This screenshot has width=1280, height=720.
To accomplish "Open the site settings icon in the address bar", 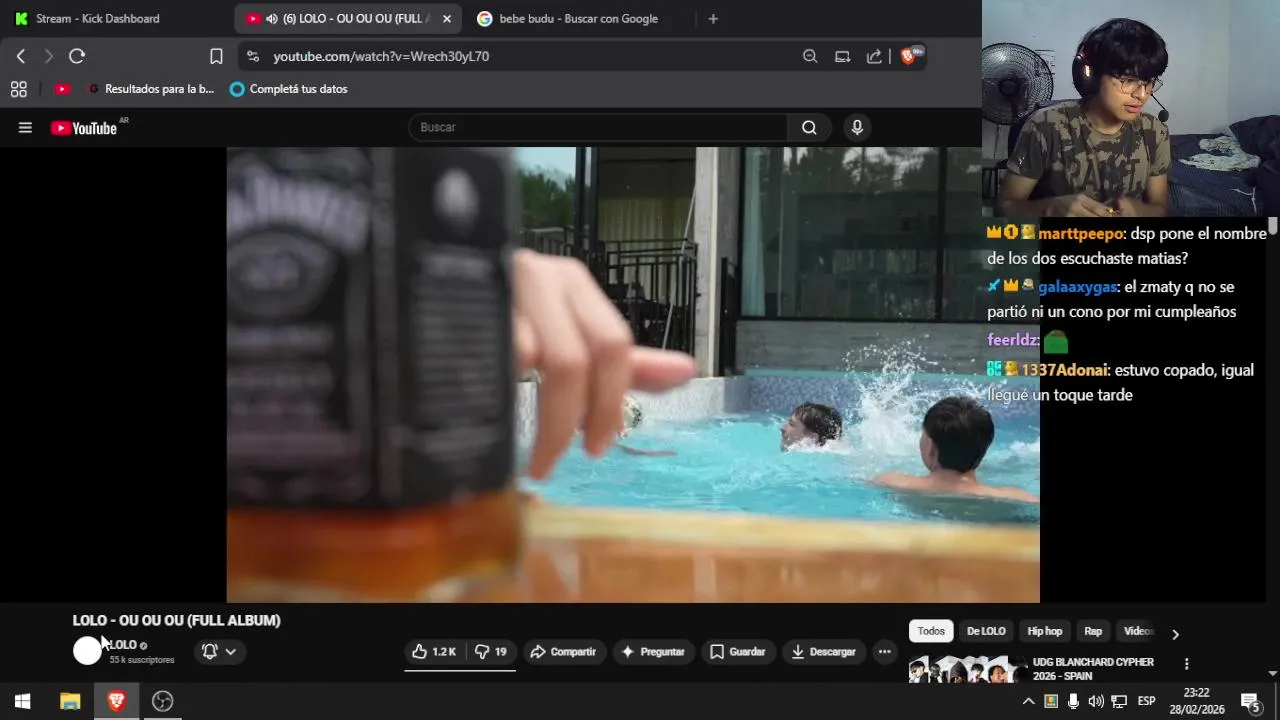I will pos(252,56).
